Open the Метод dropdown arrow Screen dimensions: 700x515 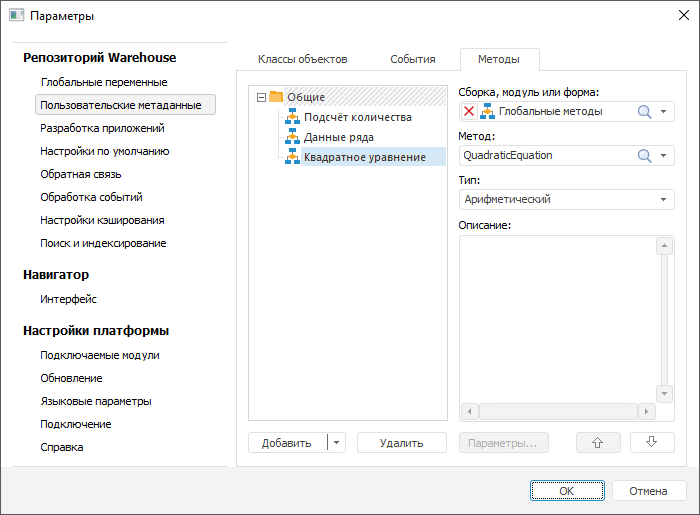(665, 155)
